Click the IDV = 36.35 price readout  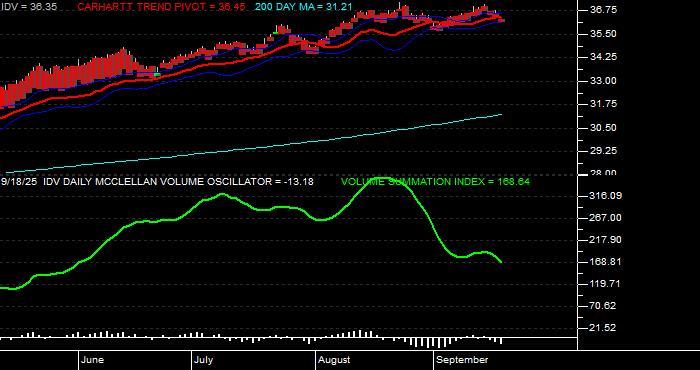pyautogui.click(x=29, y=7)
